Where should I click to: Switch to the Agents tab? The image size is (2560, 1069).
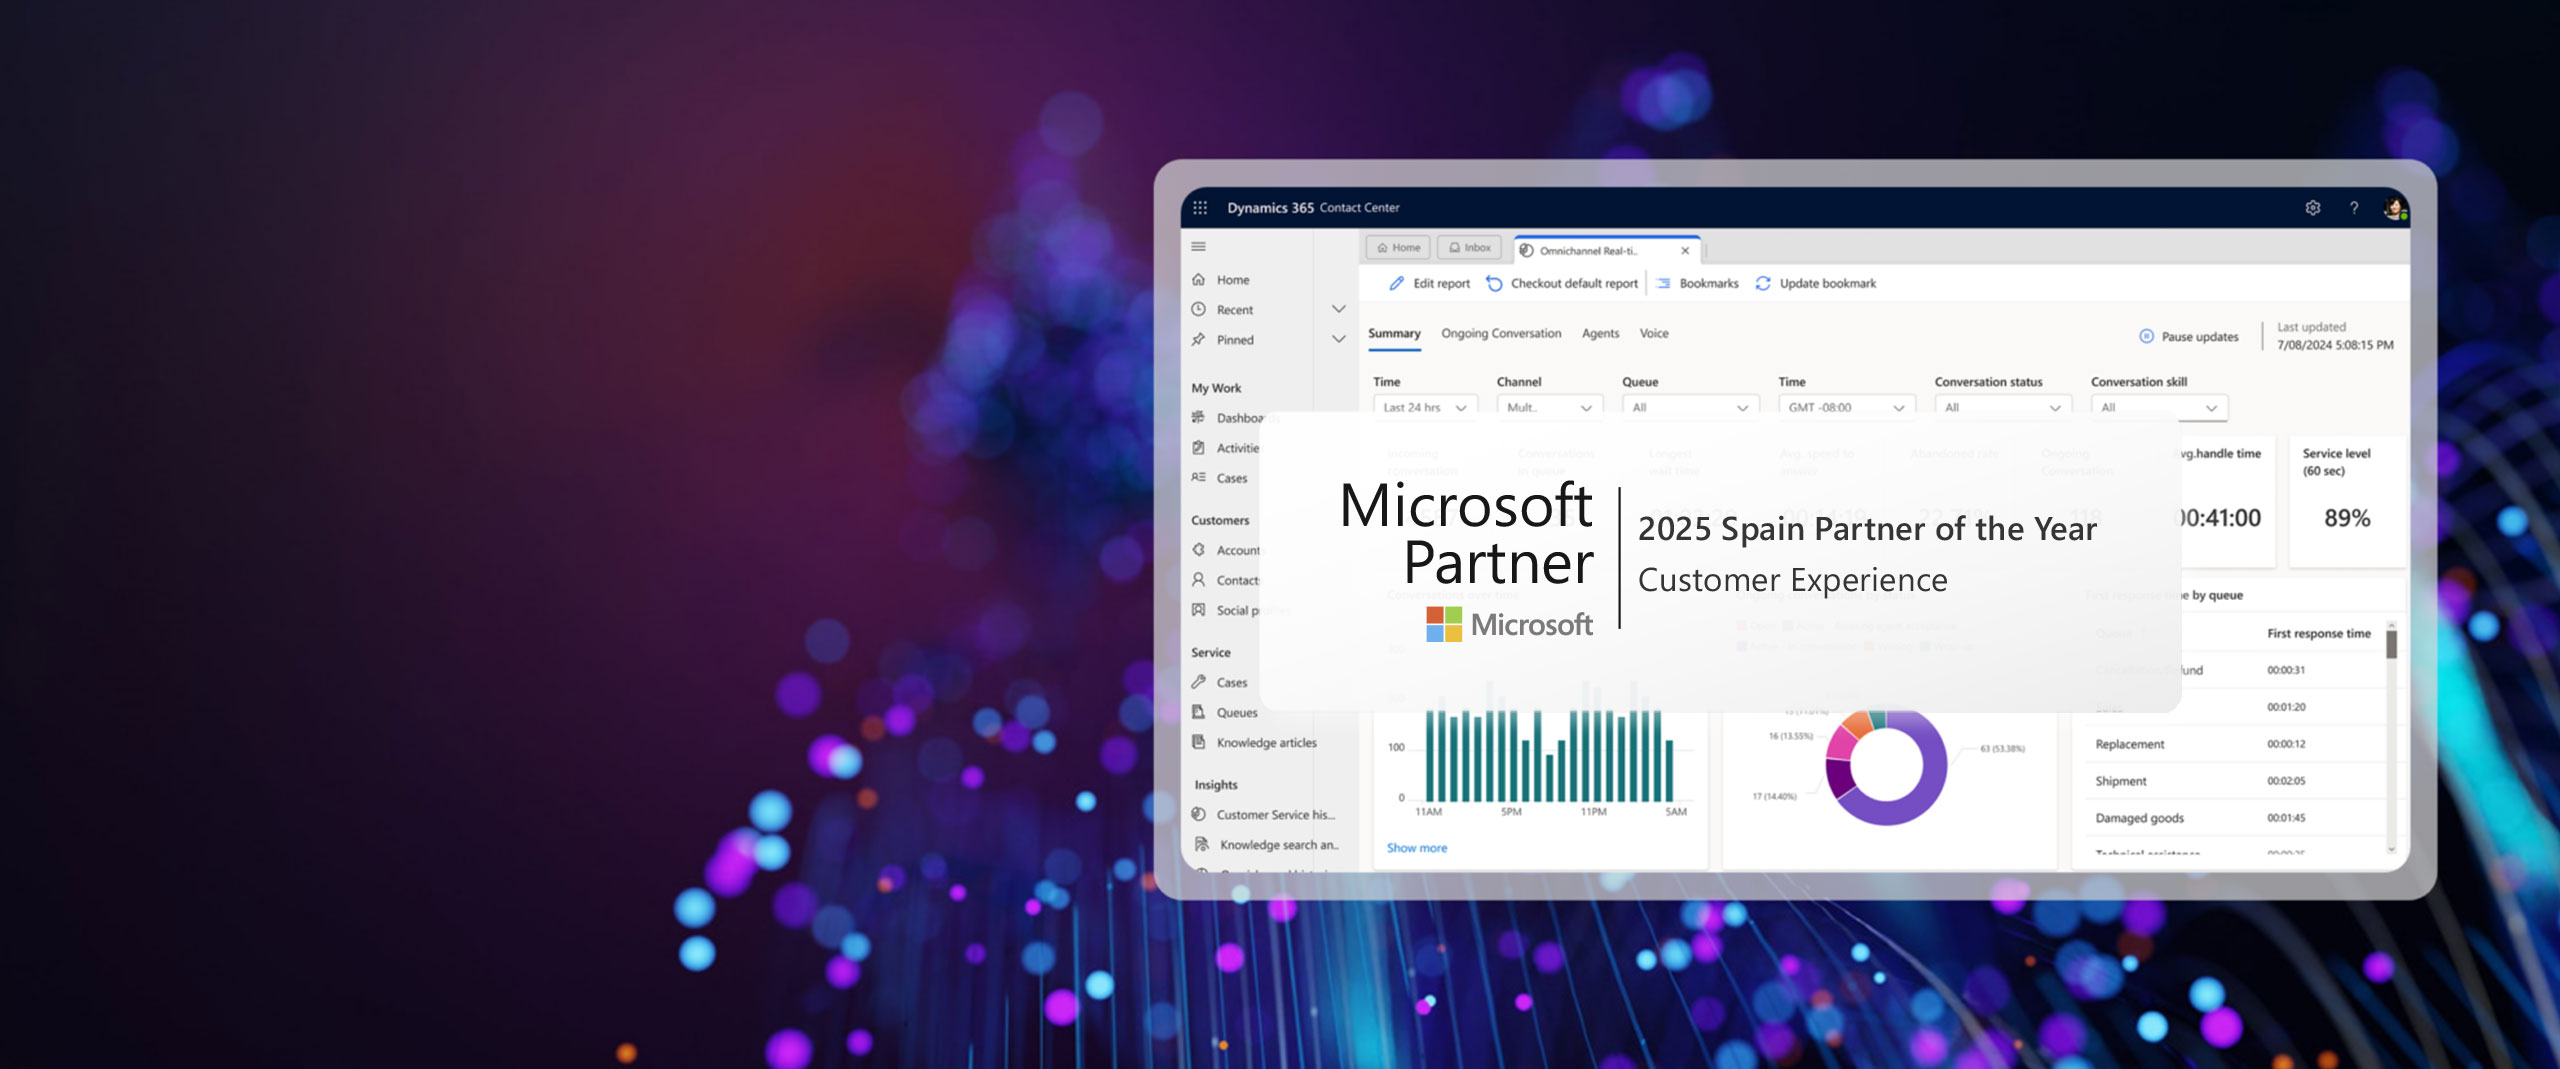pos(1600,334)
